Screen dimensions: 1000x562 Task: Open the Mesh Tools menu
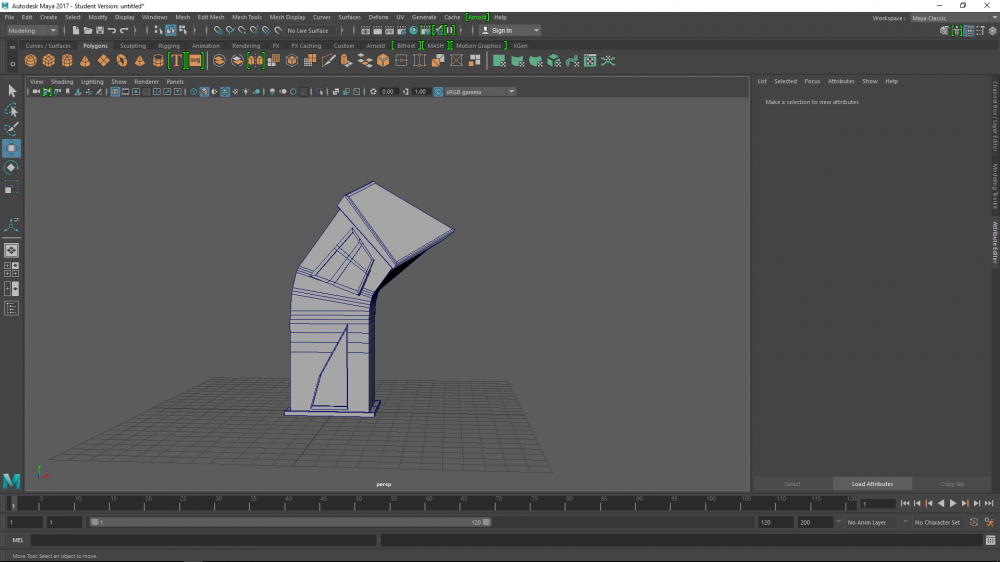[x=247, y=17]
